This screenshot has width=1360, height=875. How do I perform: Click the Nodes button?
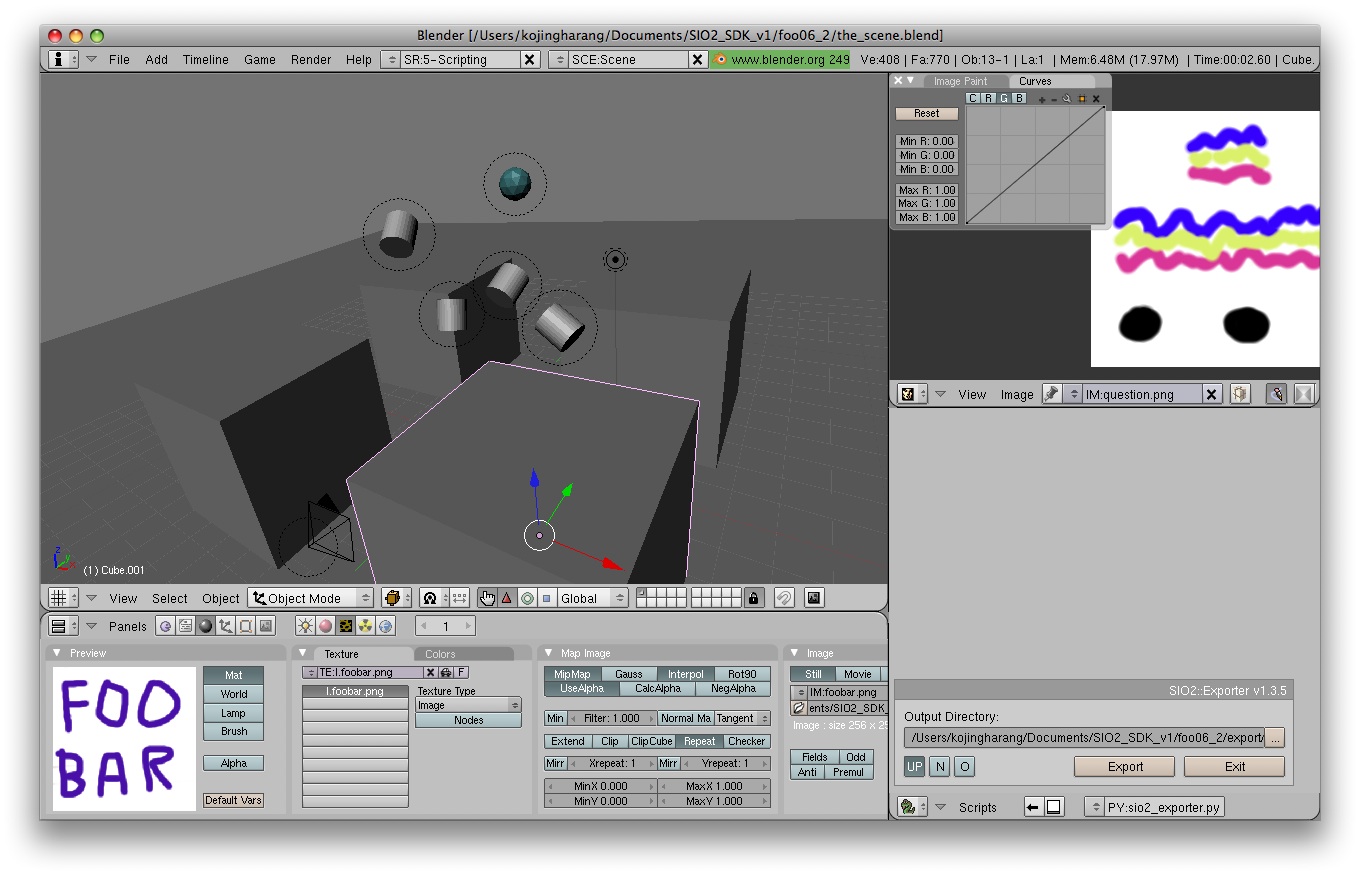[468, 720]
